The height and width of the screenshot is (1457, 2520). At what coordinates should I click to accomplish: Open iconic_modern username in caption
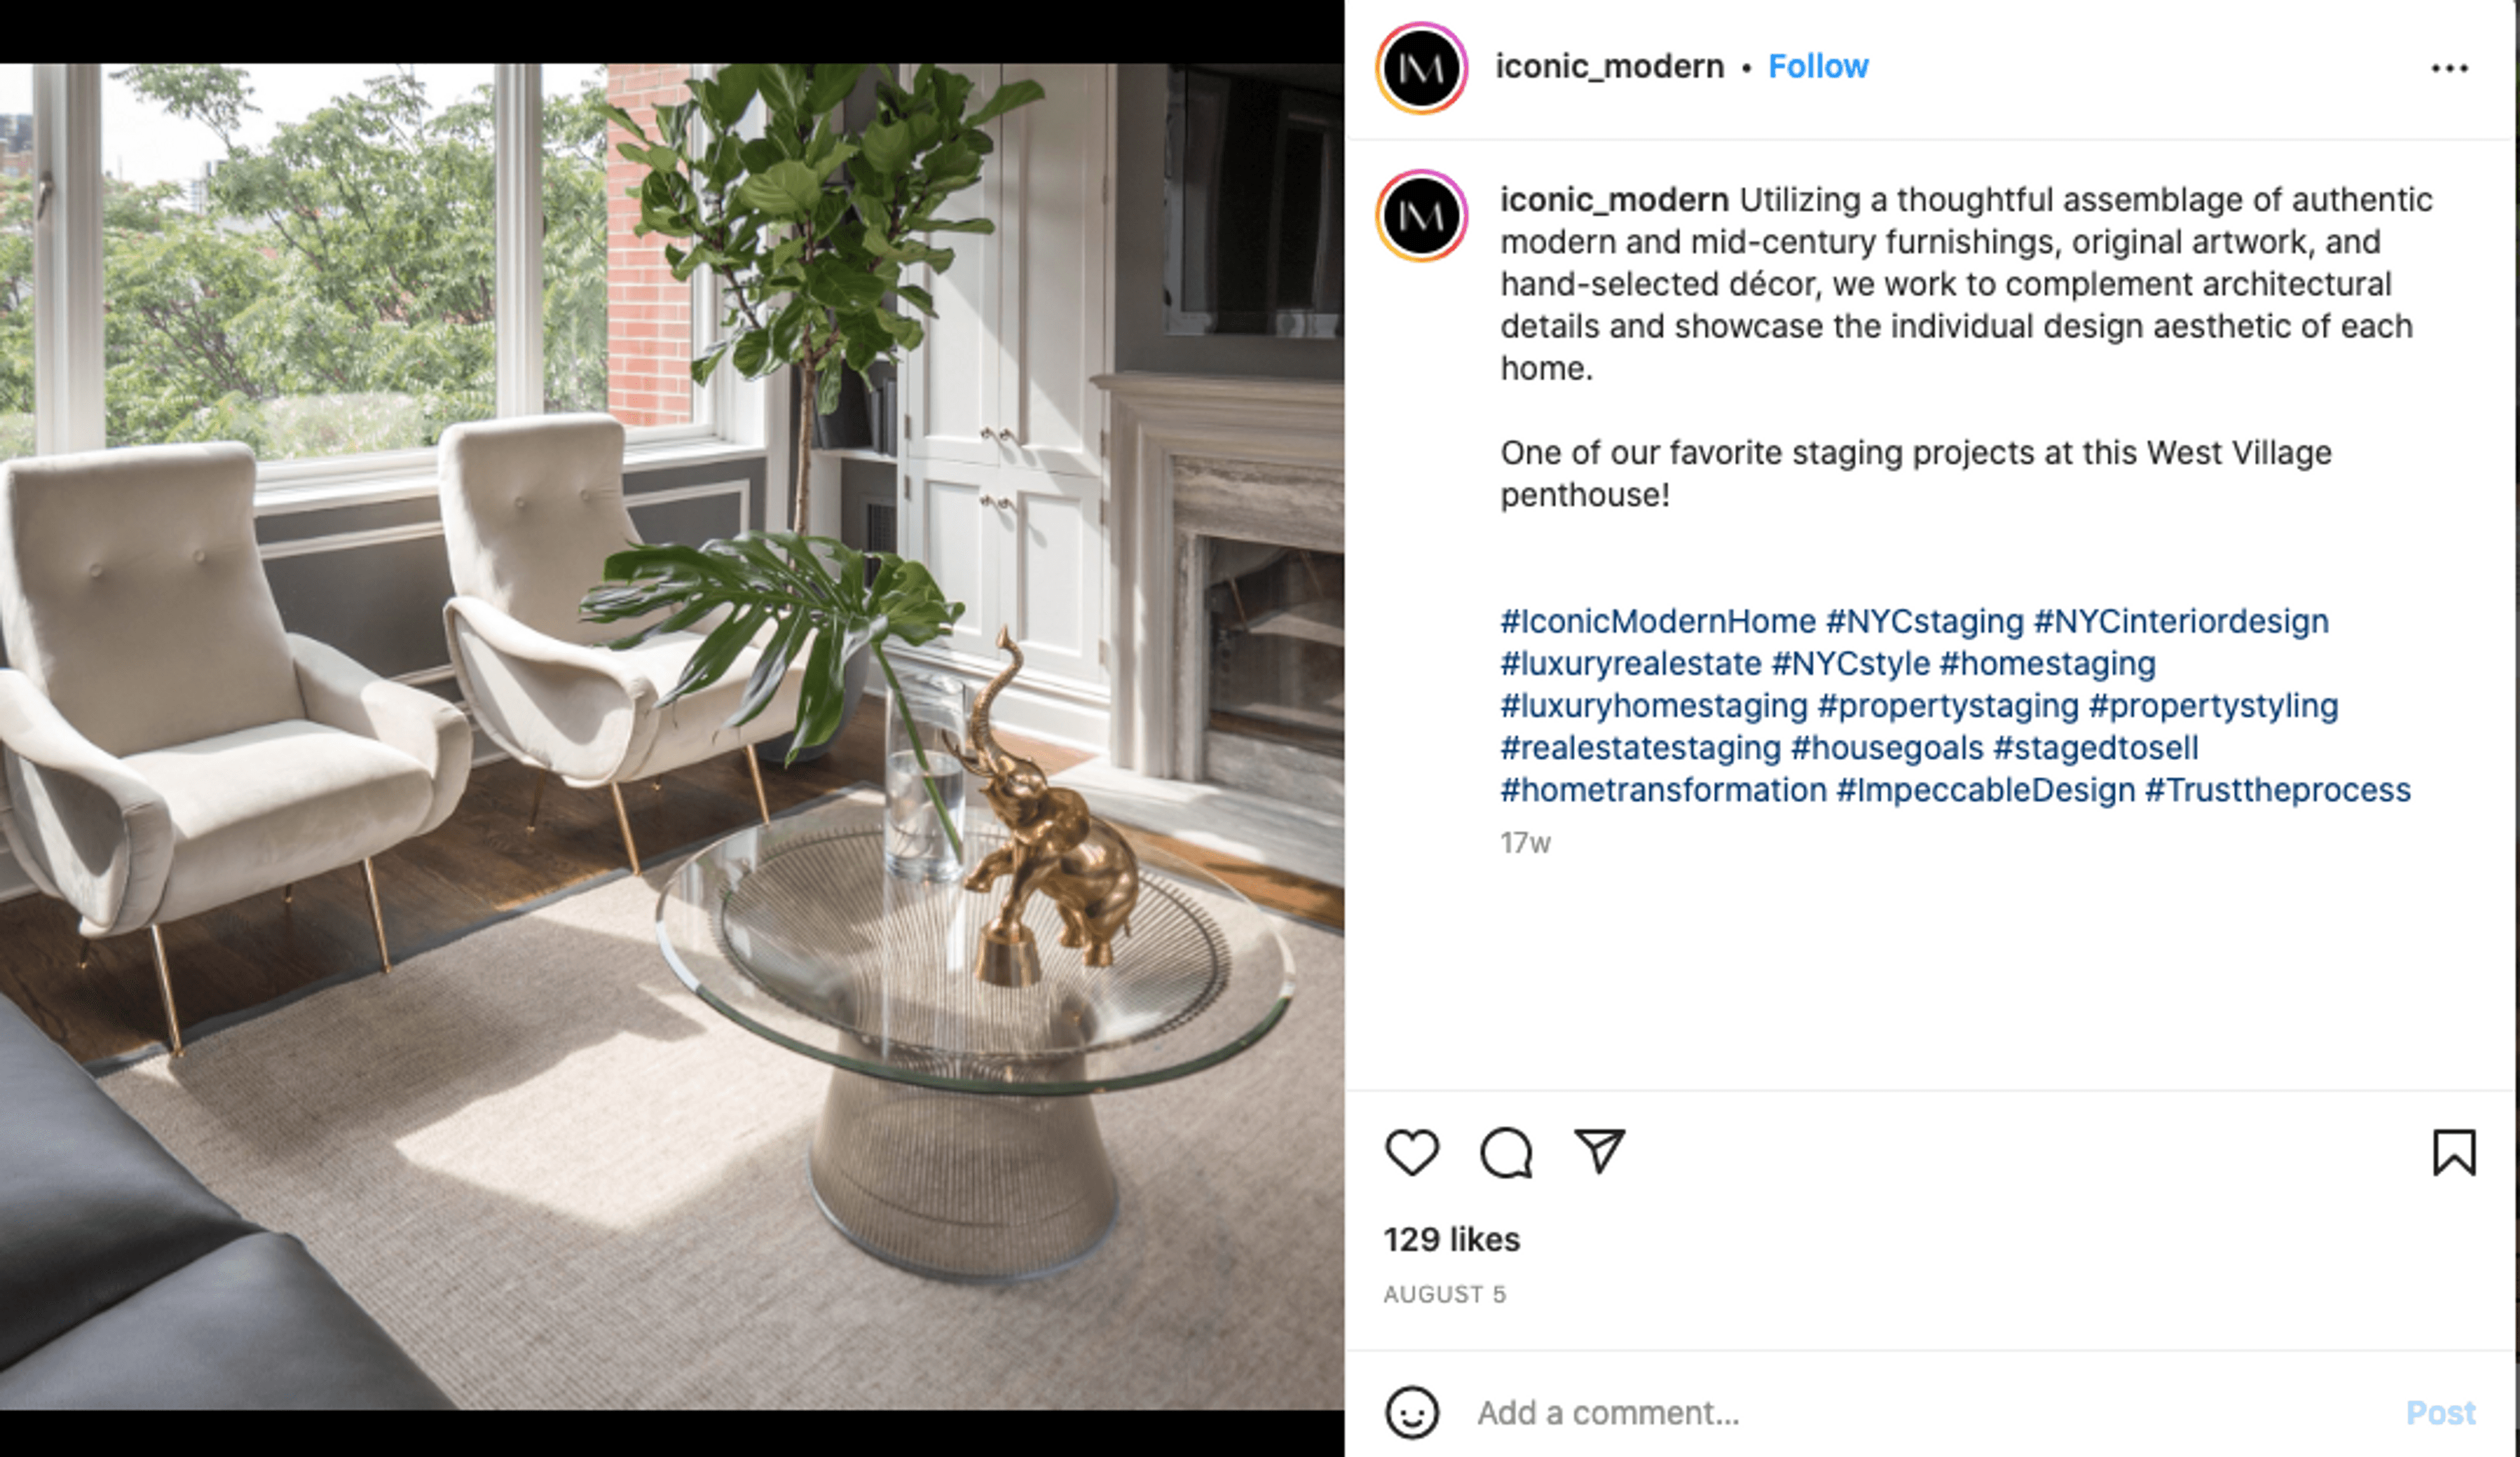click(x=1613, y=200)
